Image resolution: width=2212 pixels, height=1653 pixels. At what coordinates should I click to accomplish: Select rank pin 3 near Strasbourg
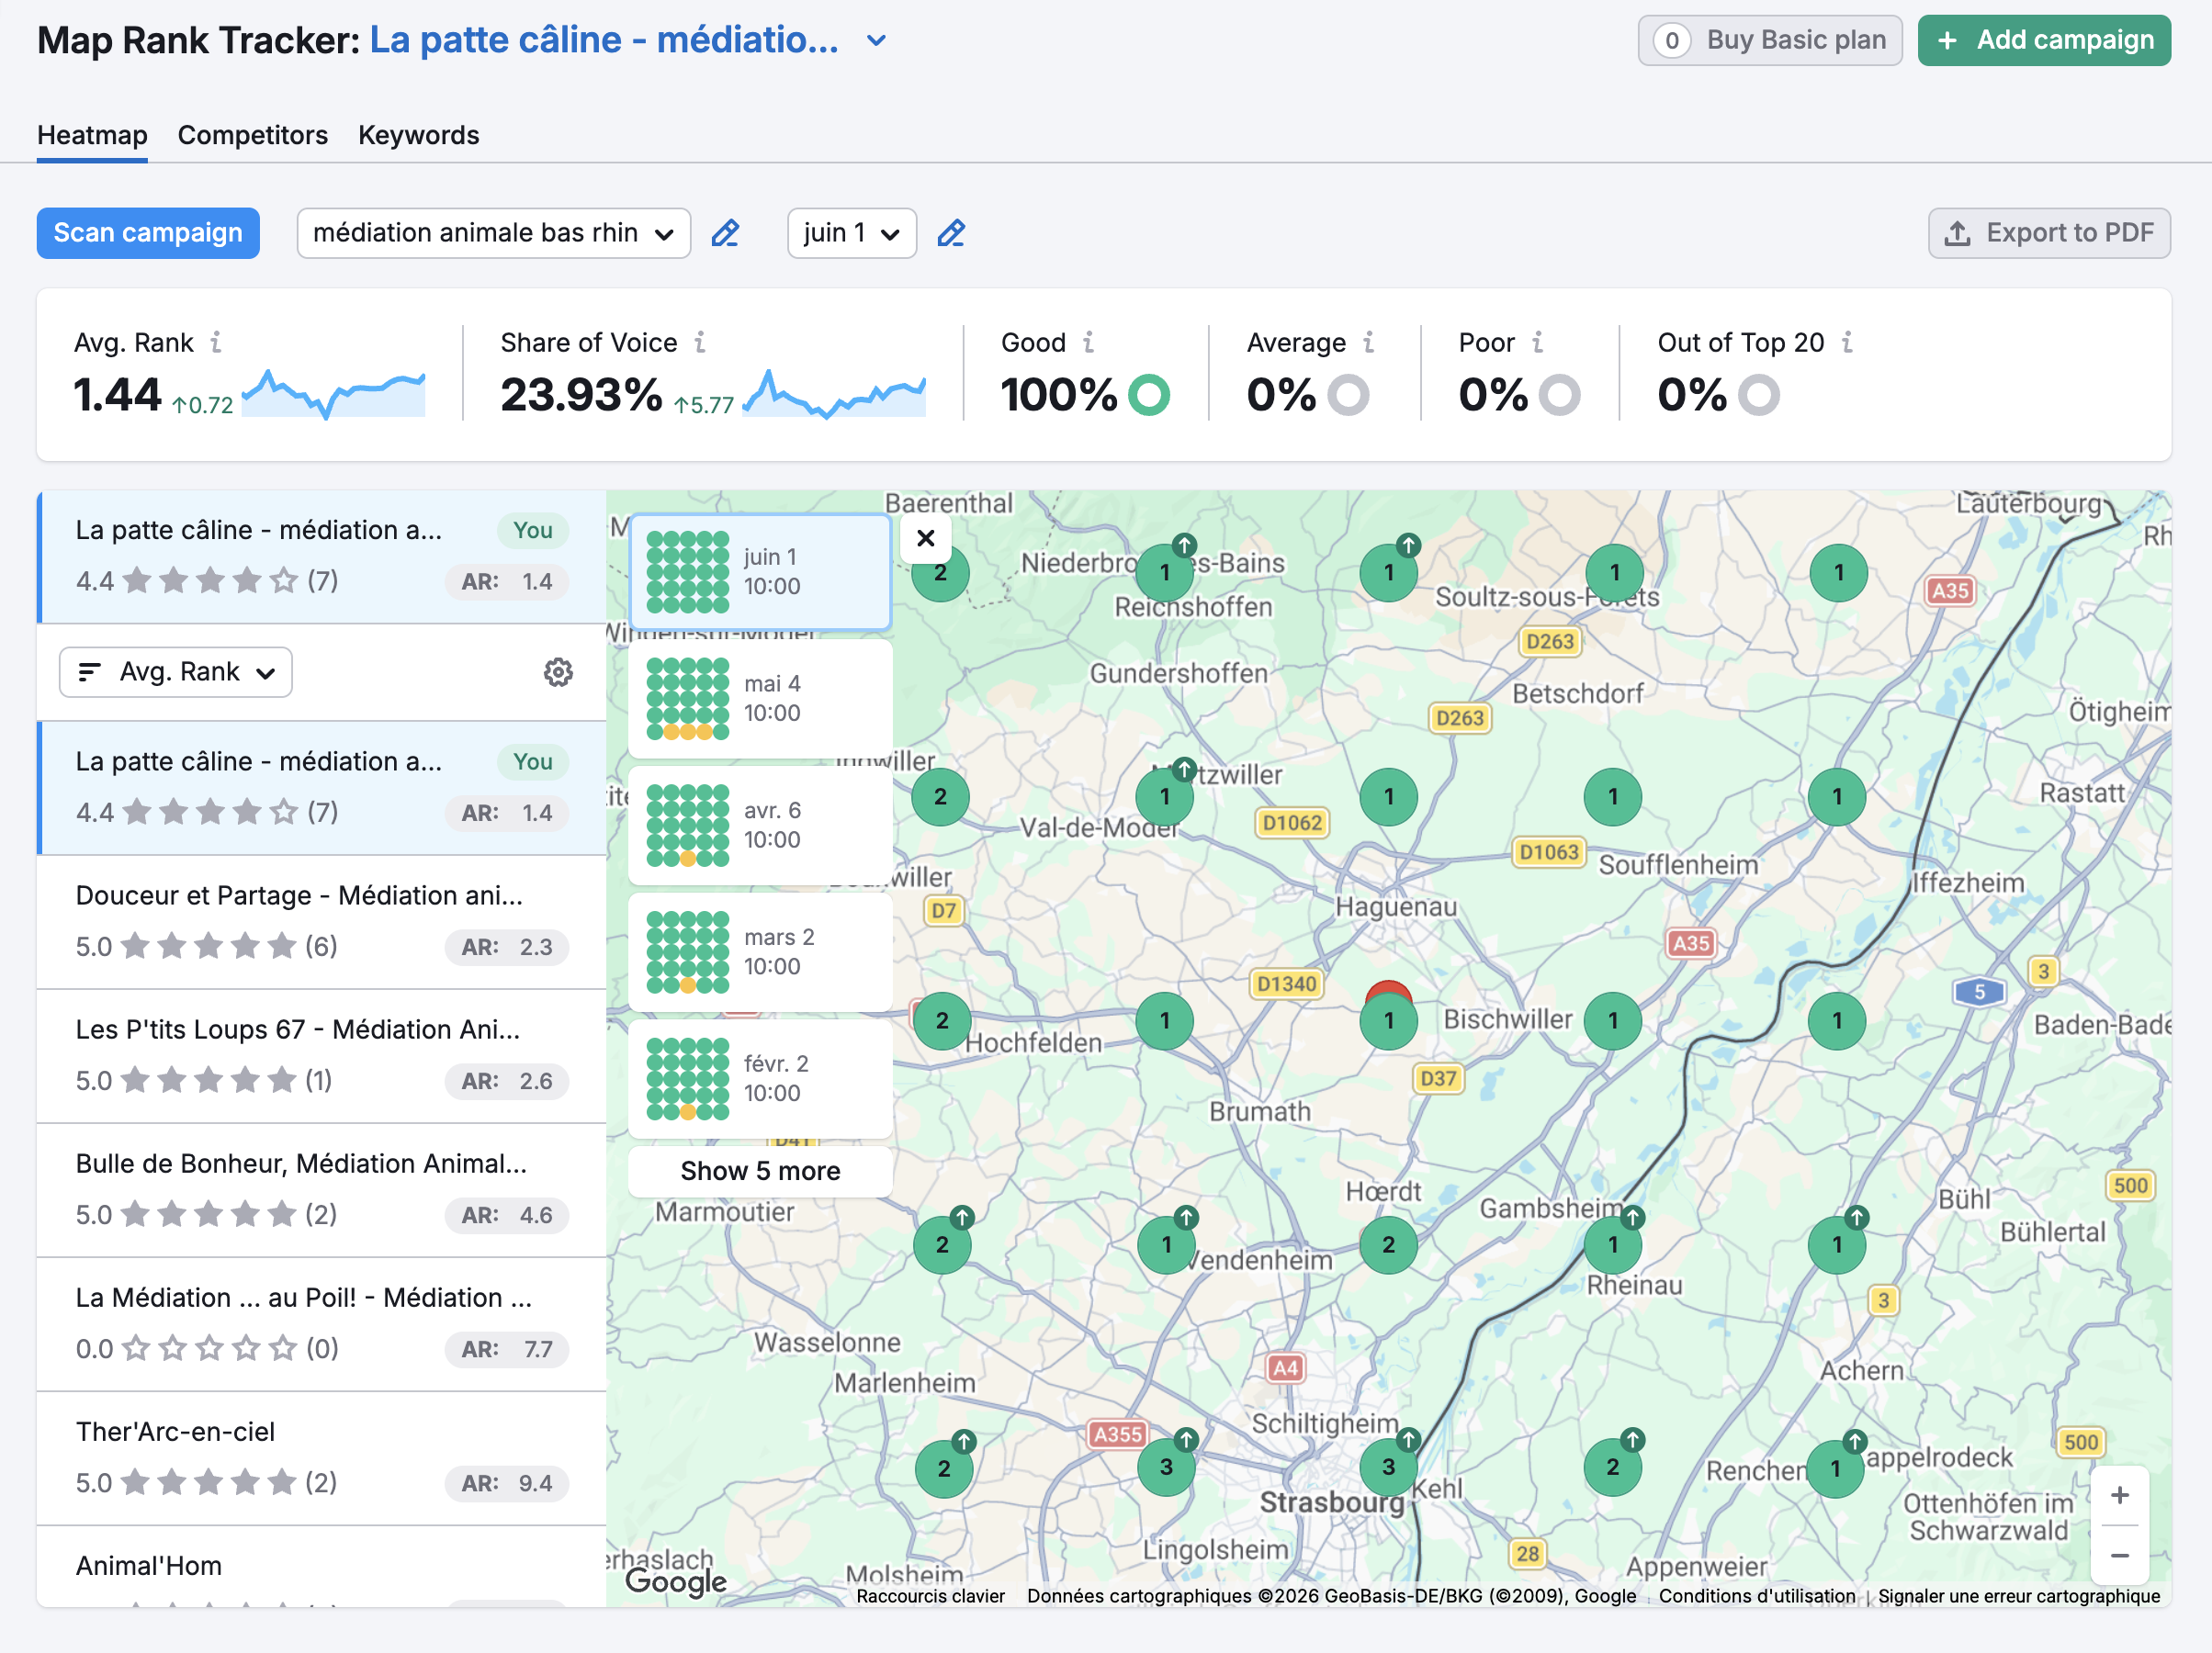click(x=1388, y=1467)
